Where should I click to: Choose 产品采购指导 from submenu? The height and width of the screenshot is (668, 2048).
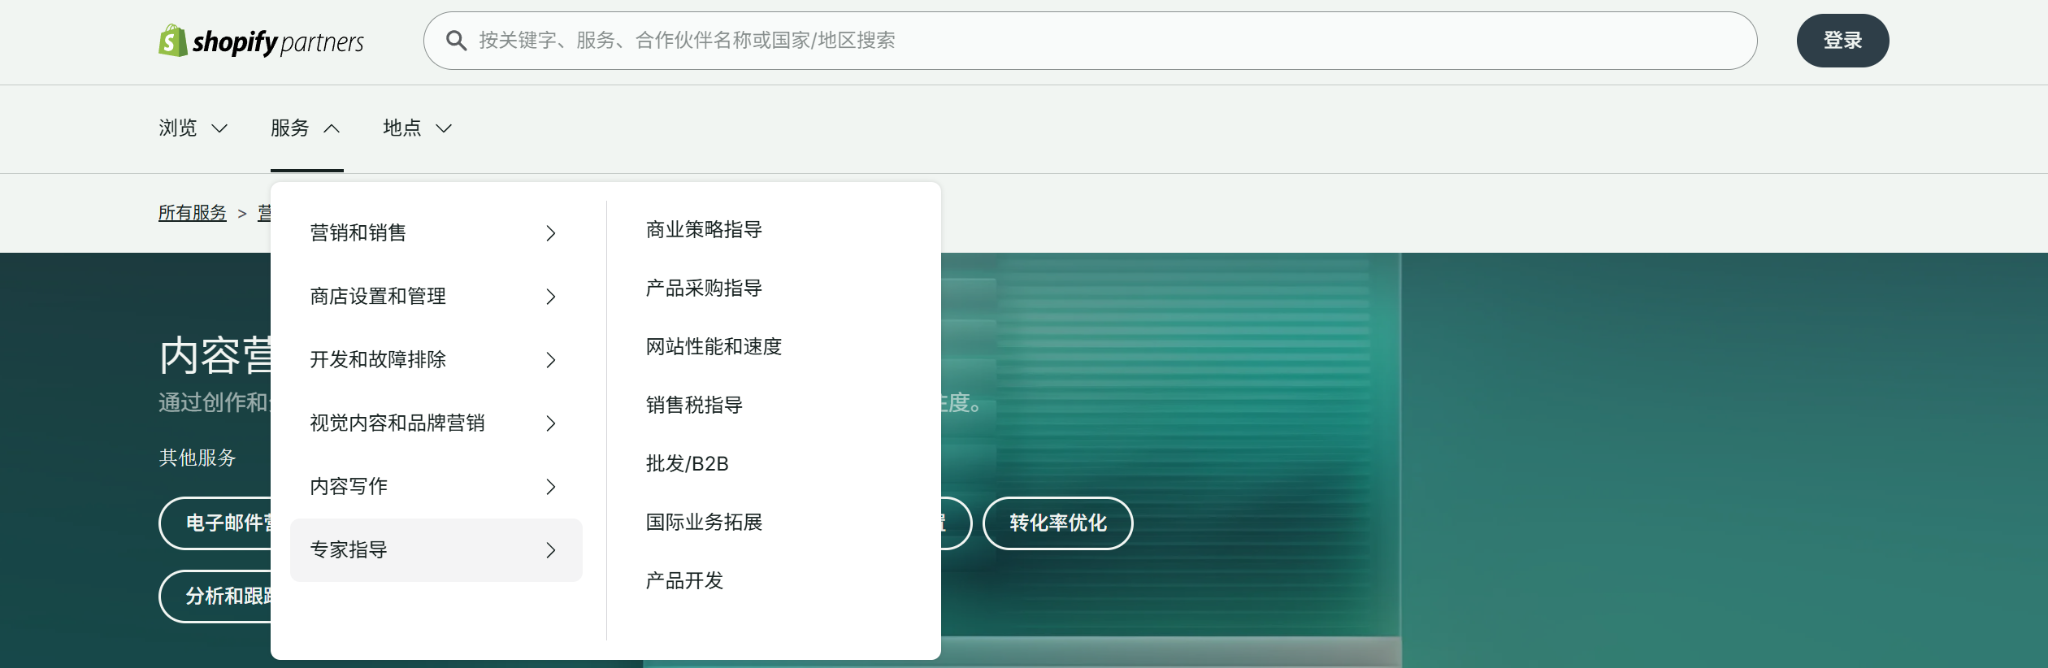pyautogui.click(x=704, y=288)
